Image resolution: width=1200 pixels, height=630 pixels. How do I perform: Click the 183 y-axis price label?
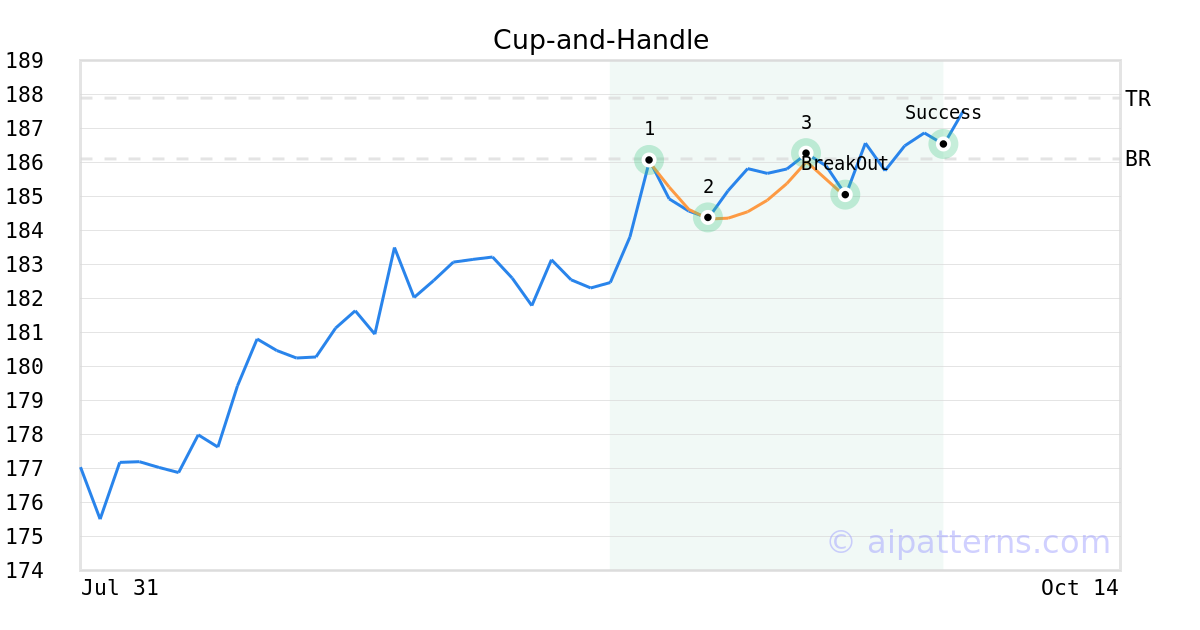click(x=24, y=265)
